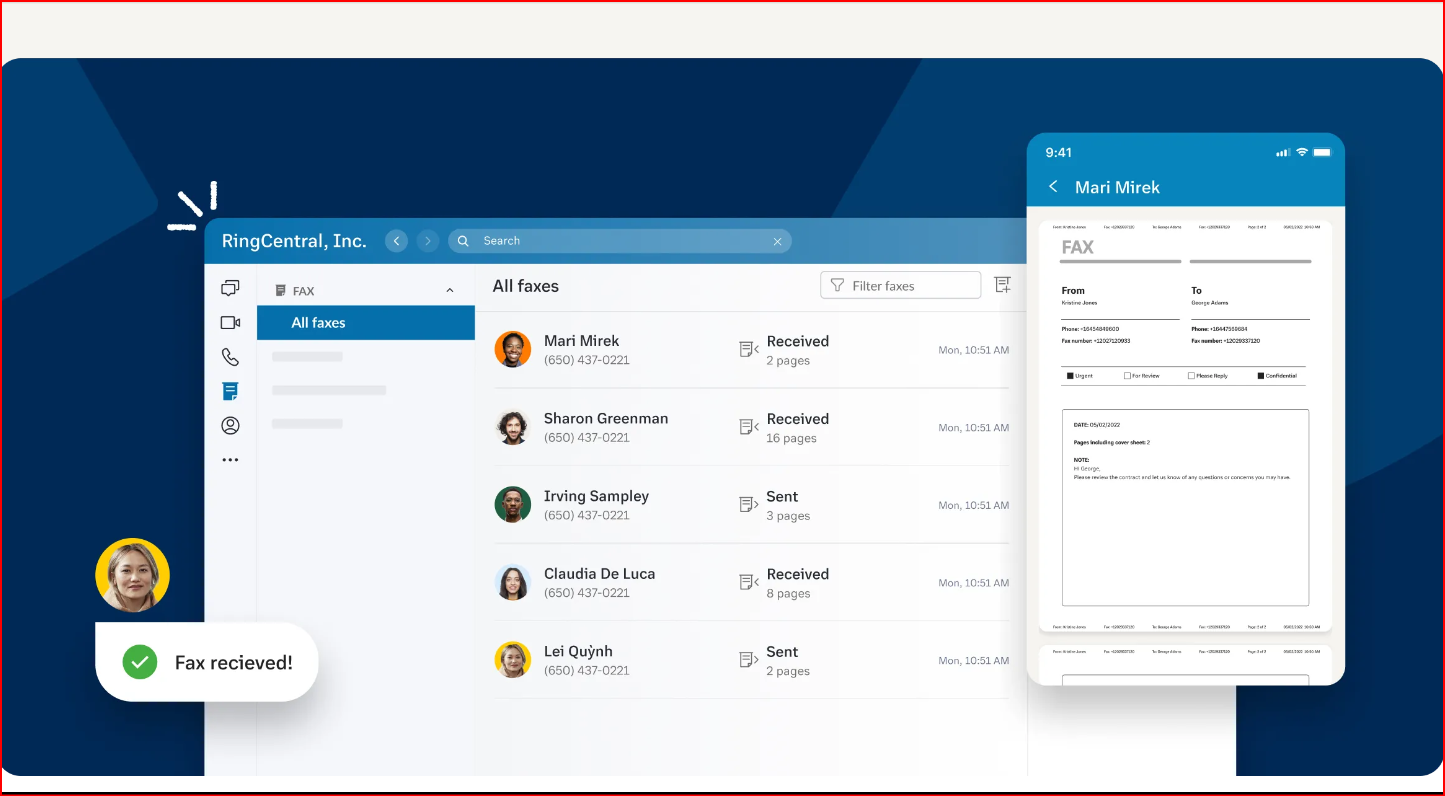Image resolution: width=1445 pixels, height=796 pixels.
Task: Open Lei Quỳnh's name in fax list
Action: coord(578,651)
